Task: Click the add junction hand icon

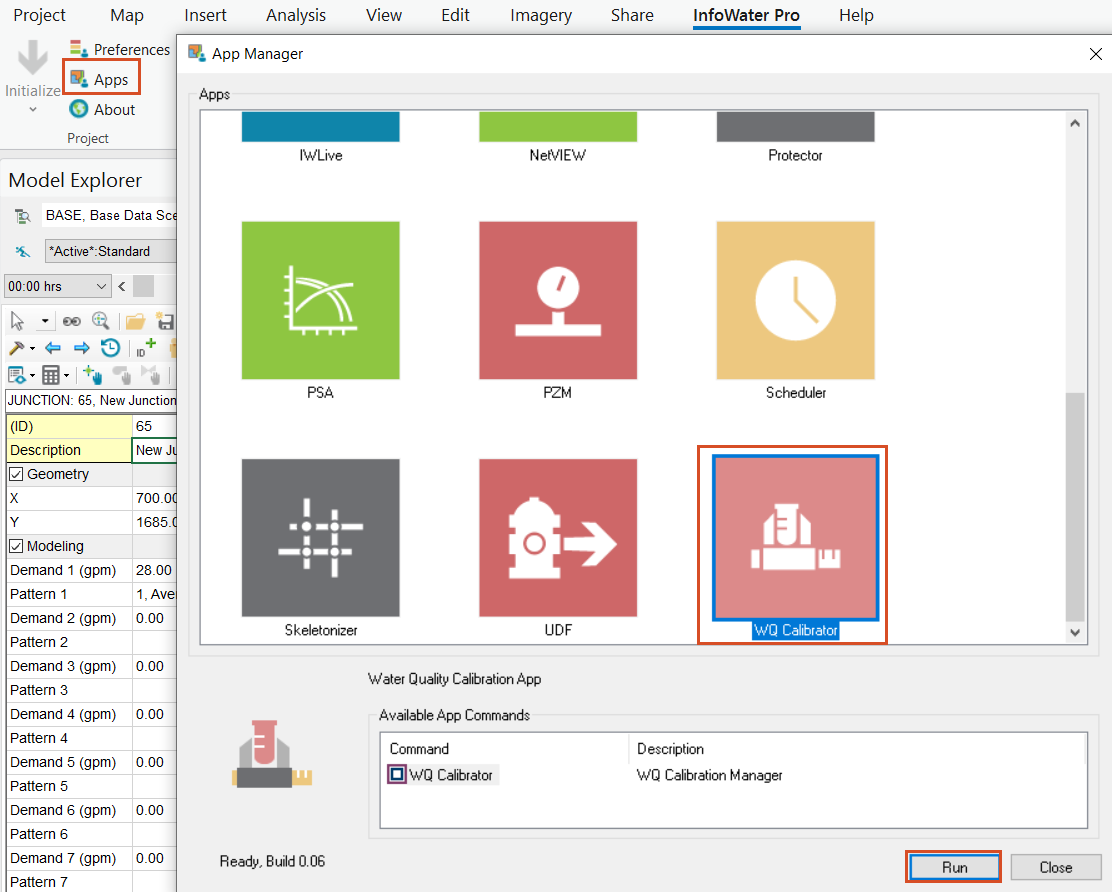Action: point(93,374)
